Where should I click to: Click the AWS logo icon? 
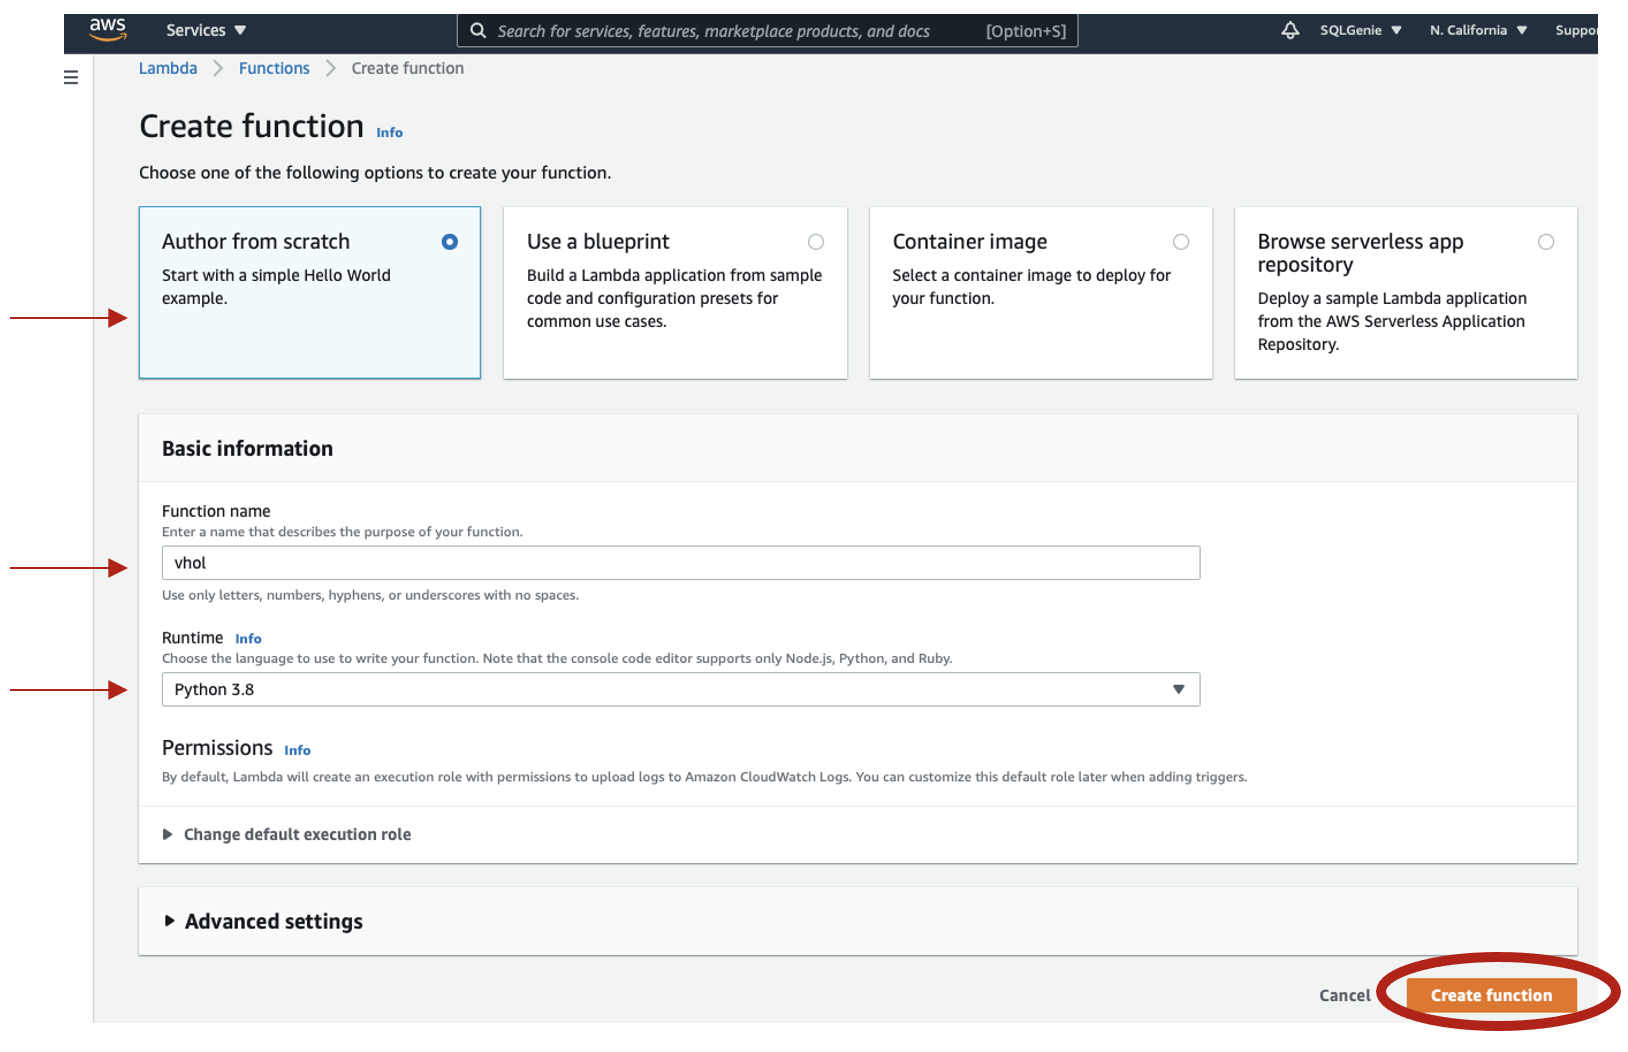coord(108,30)
